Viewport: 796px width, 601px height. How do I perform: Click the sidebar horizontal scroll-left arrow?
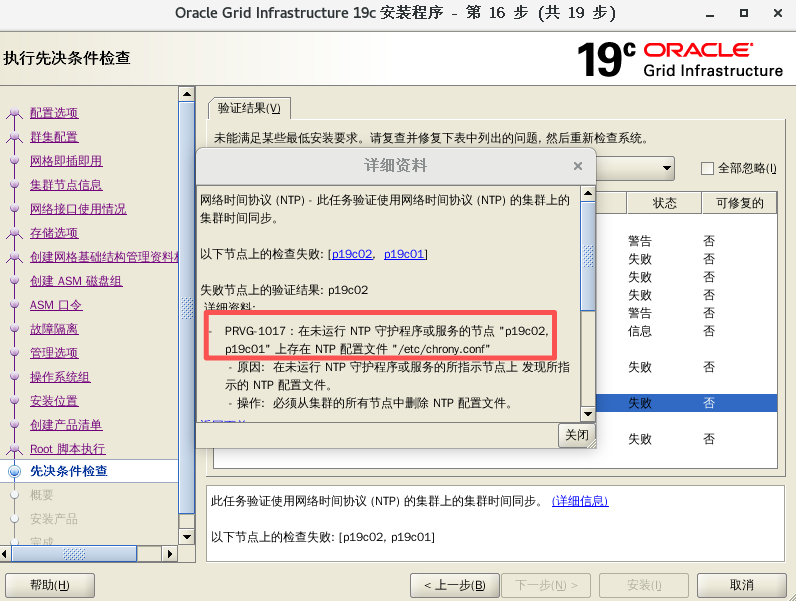coord(5,553)
